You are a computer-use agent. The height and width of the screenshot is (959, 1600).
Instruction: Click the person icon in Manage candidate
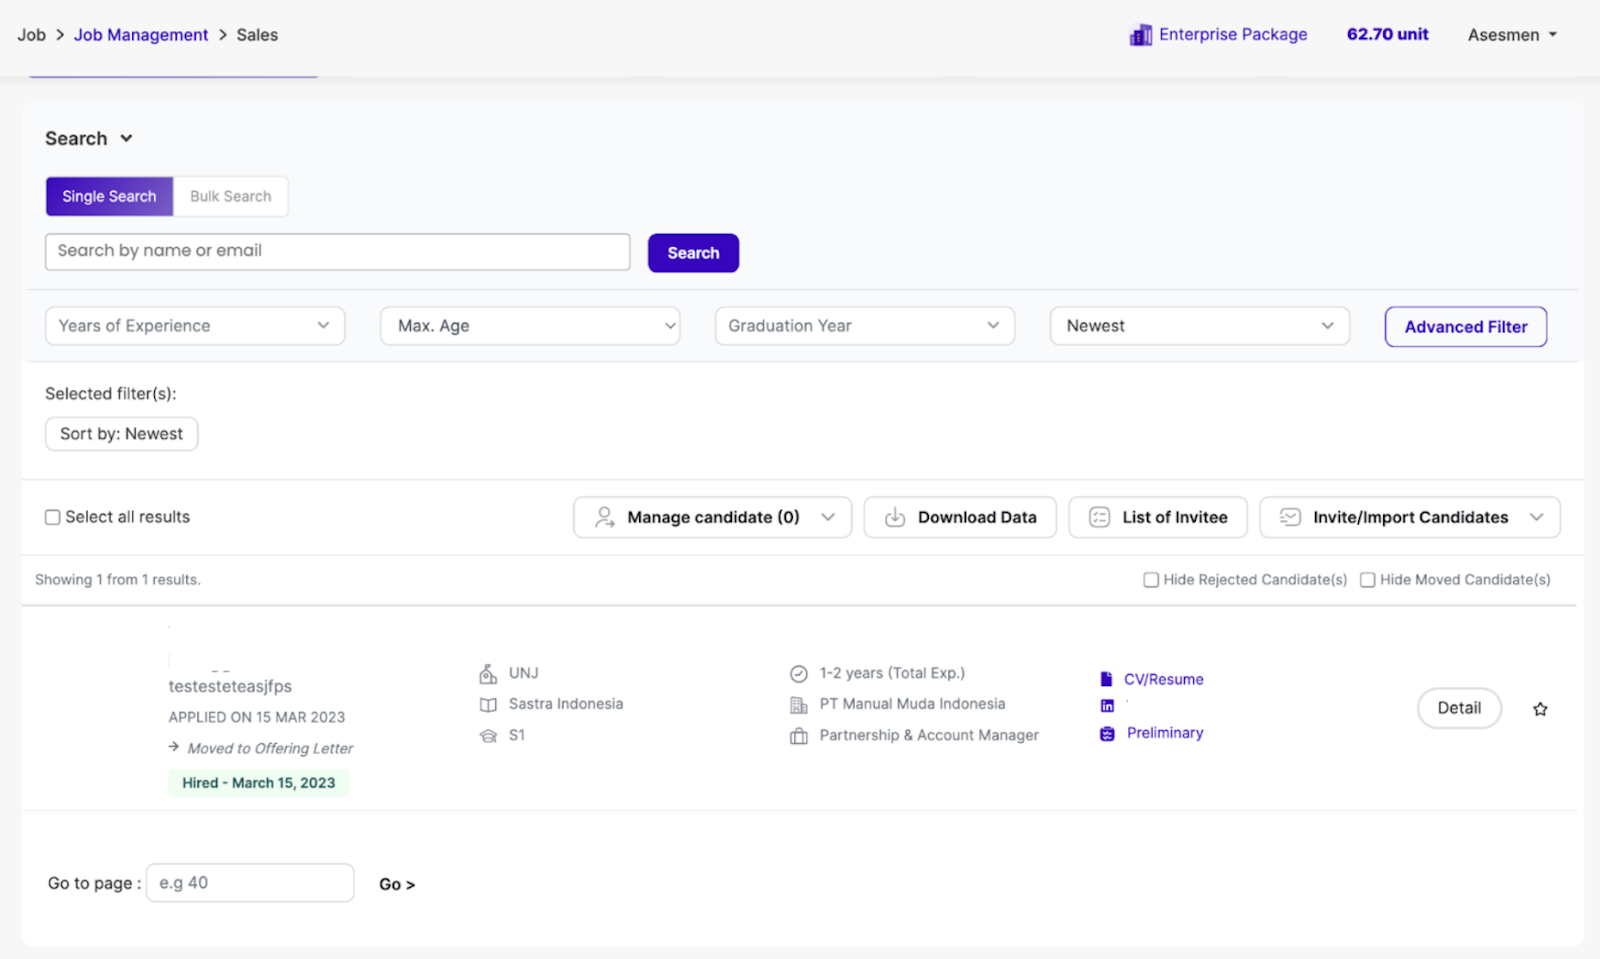tap(604, 517)
